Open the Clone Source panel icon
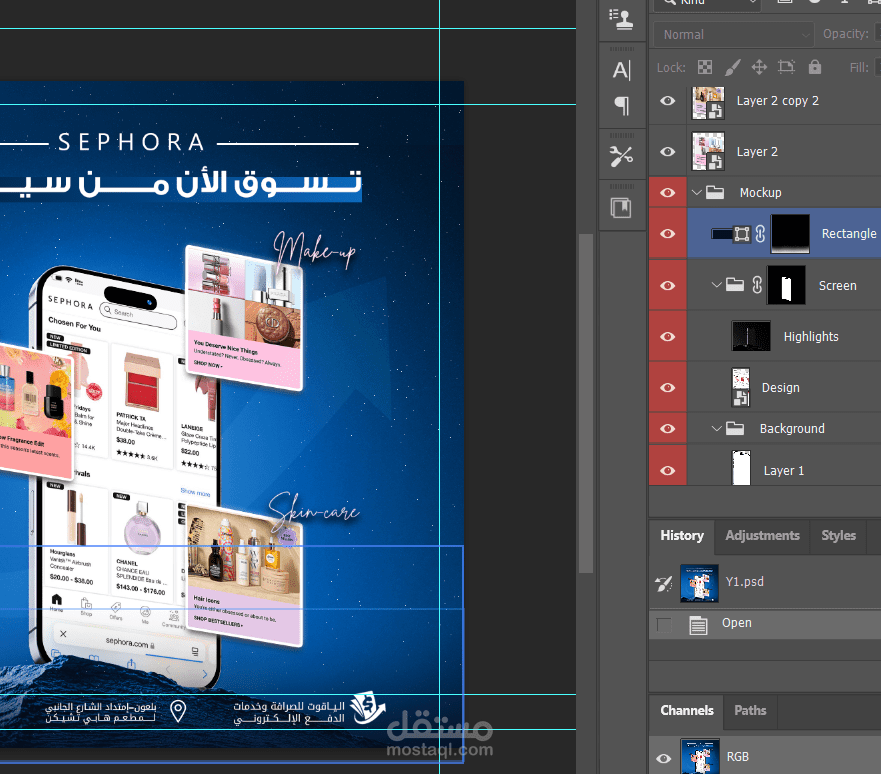This screenshot has width=881, height=774. [x=621, y=19]
